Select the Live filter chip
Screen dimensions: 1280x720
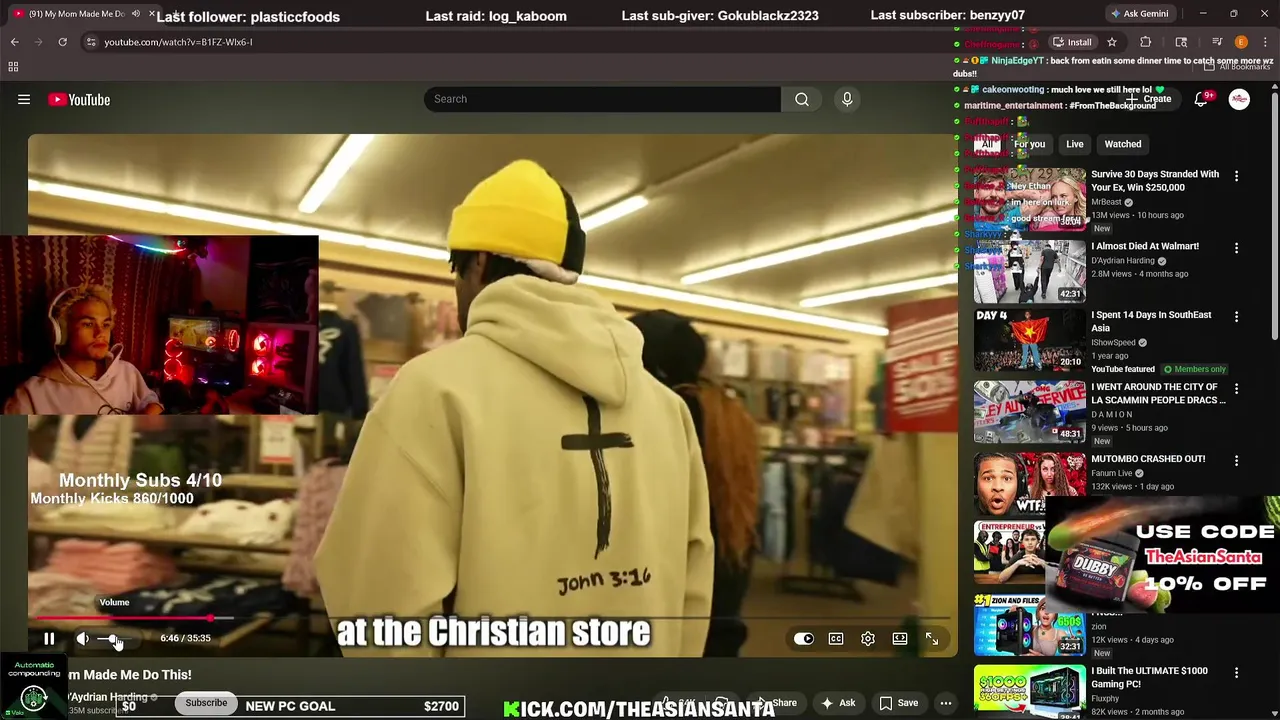[1075, 144]
